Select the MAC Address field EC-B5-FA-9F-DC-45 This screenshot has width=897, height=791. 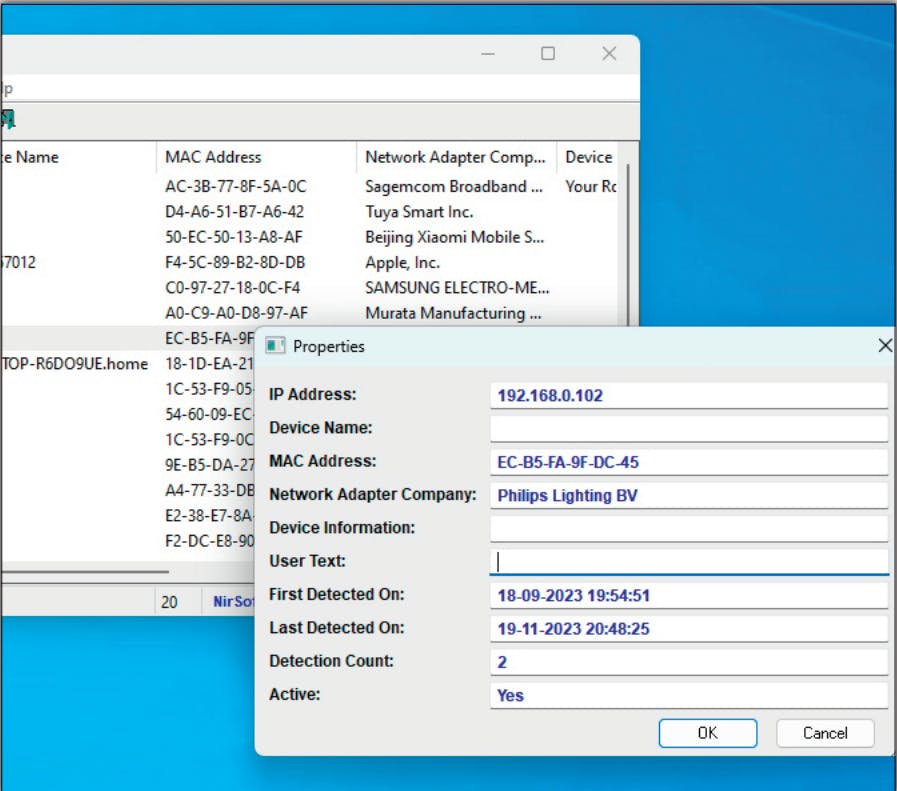pos(689,462)
